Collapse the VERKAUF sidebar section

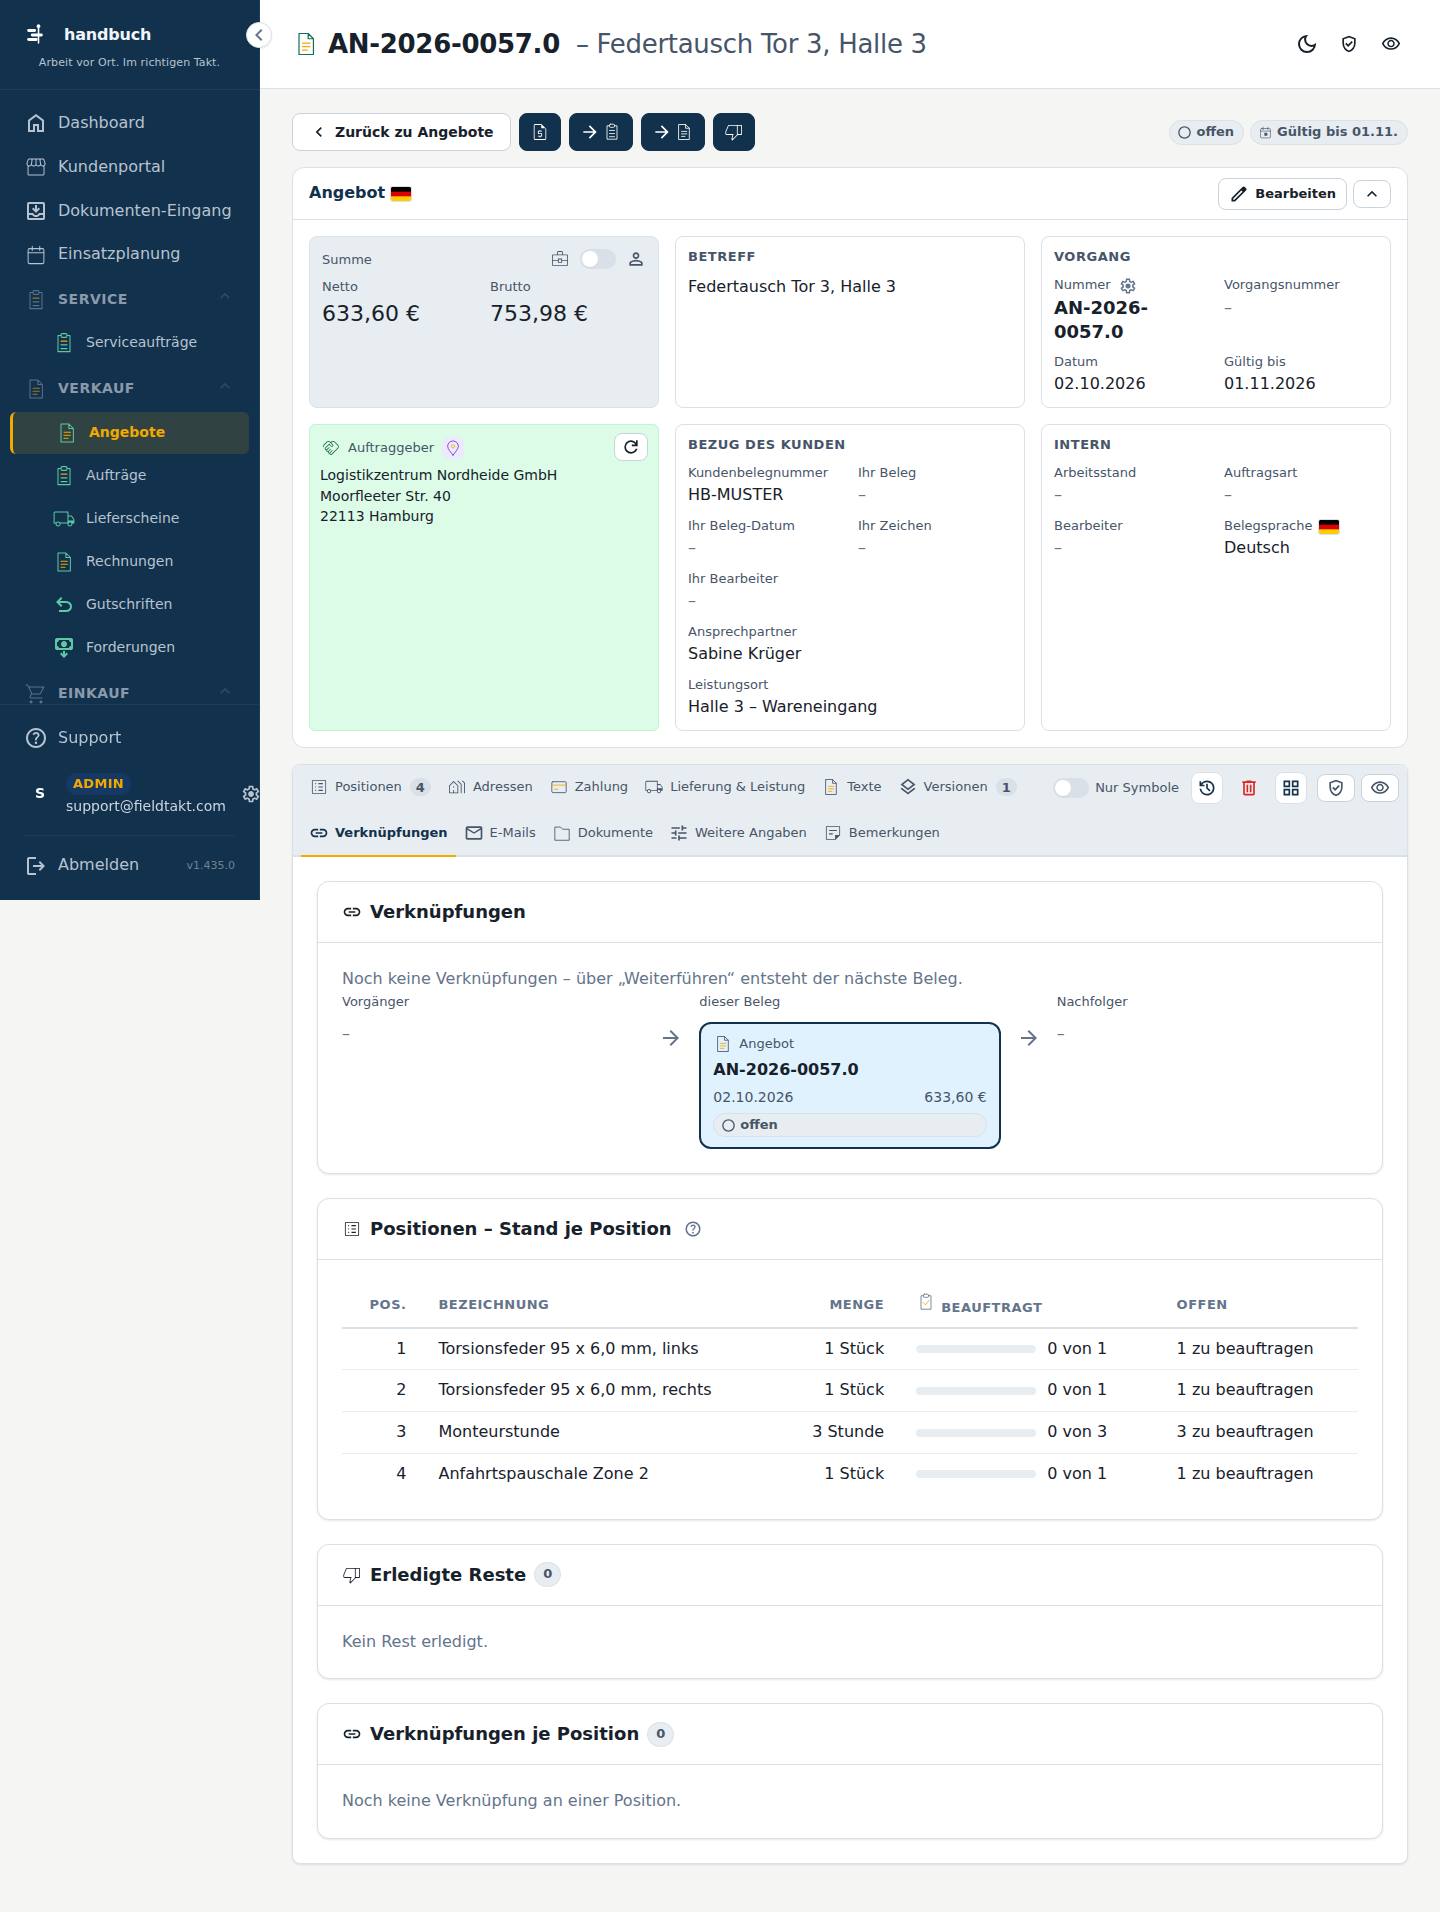(225, 386)
